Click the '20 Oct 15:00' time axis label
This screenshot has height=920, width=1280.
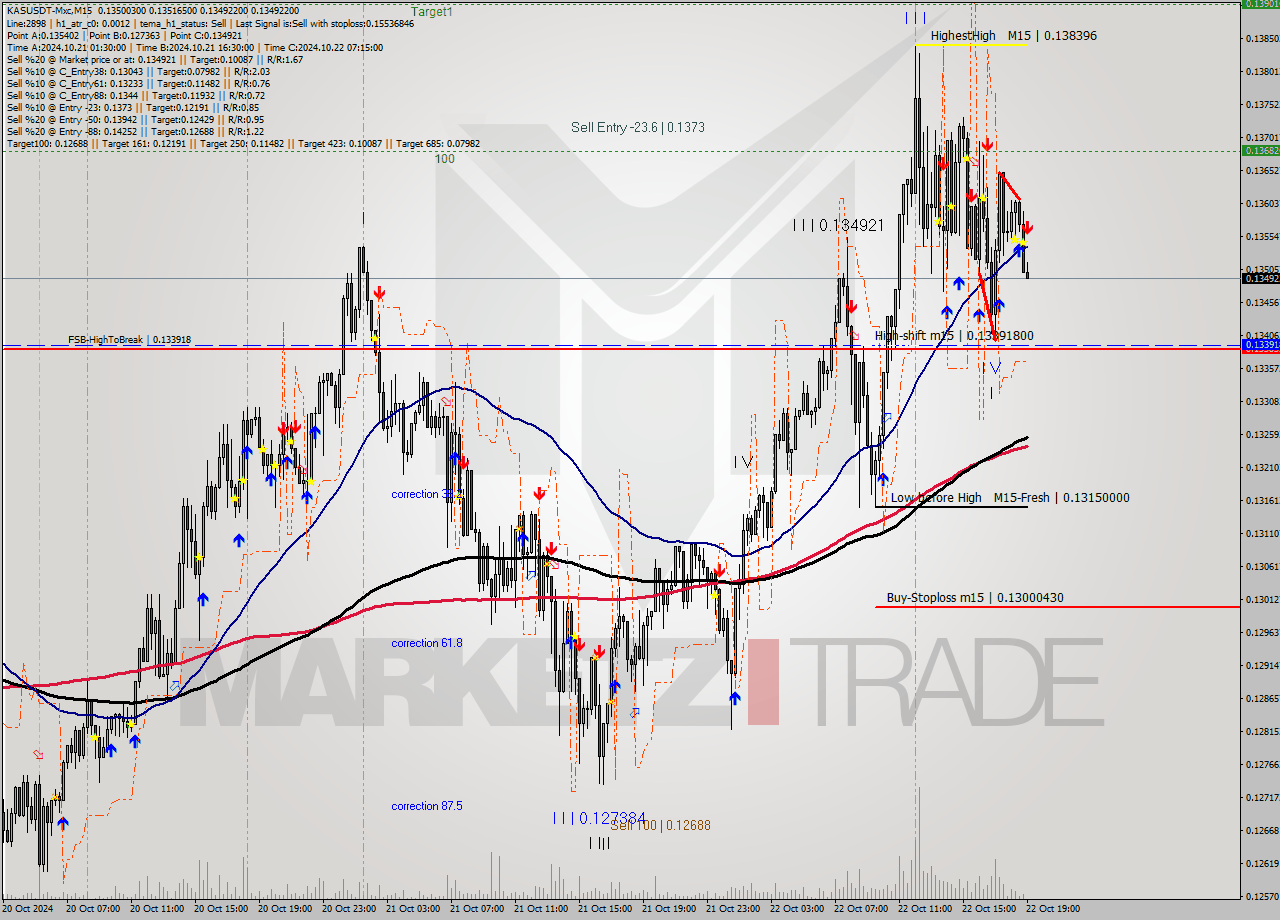point(220,909)
